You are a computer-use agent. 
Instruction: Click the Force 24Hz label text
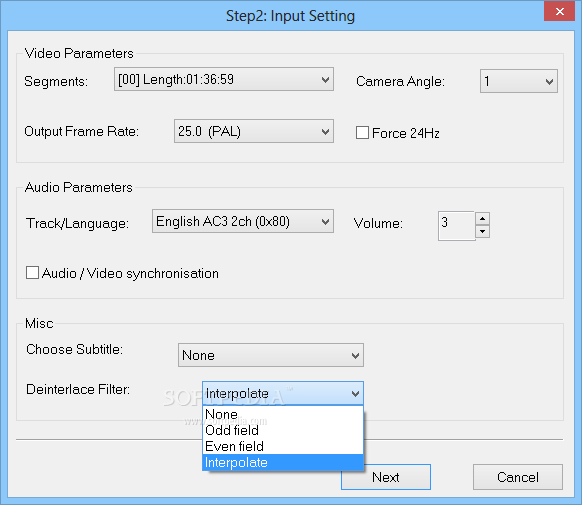(406, 133)
